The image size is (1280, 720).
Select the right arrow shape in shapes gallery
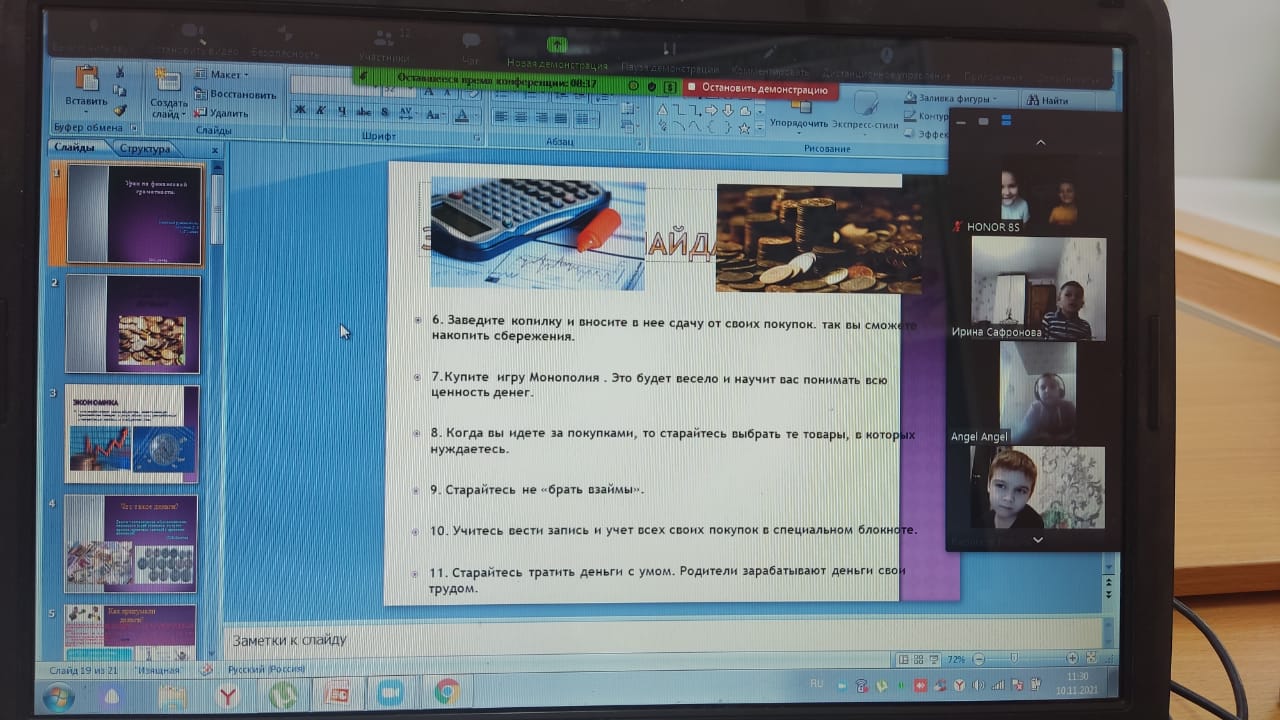point(711,110)
